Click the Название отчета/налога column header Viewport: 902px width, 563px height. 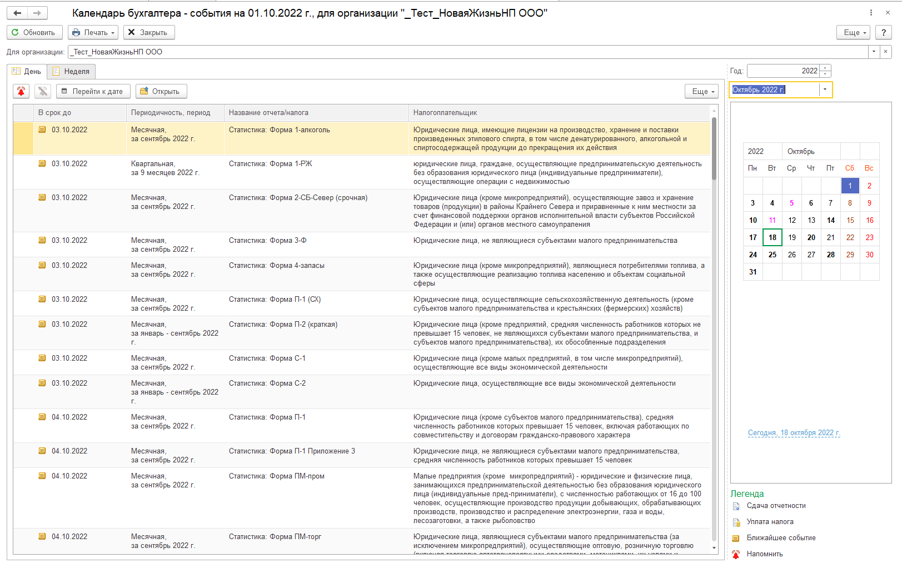tap(316, 113)
